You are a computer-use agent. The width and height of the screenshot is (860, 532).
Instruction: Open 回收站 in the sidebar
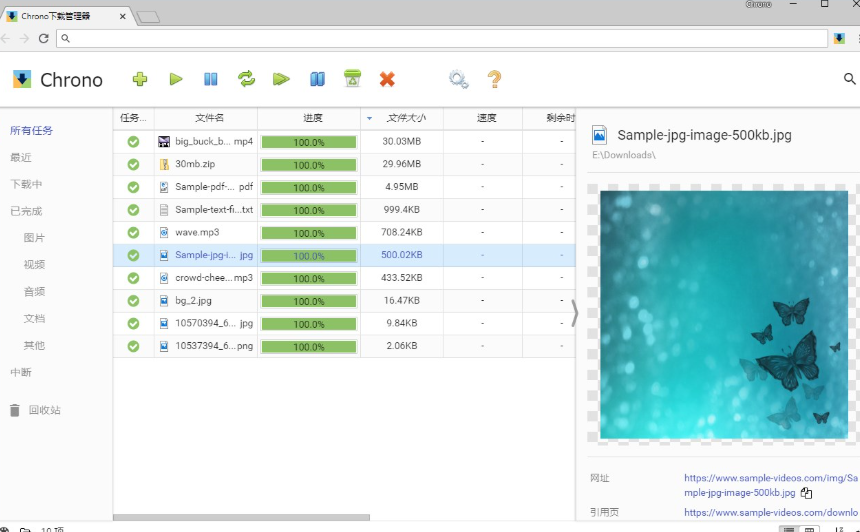tap(44, 410)
